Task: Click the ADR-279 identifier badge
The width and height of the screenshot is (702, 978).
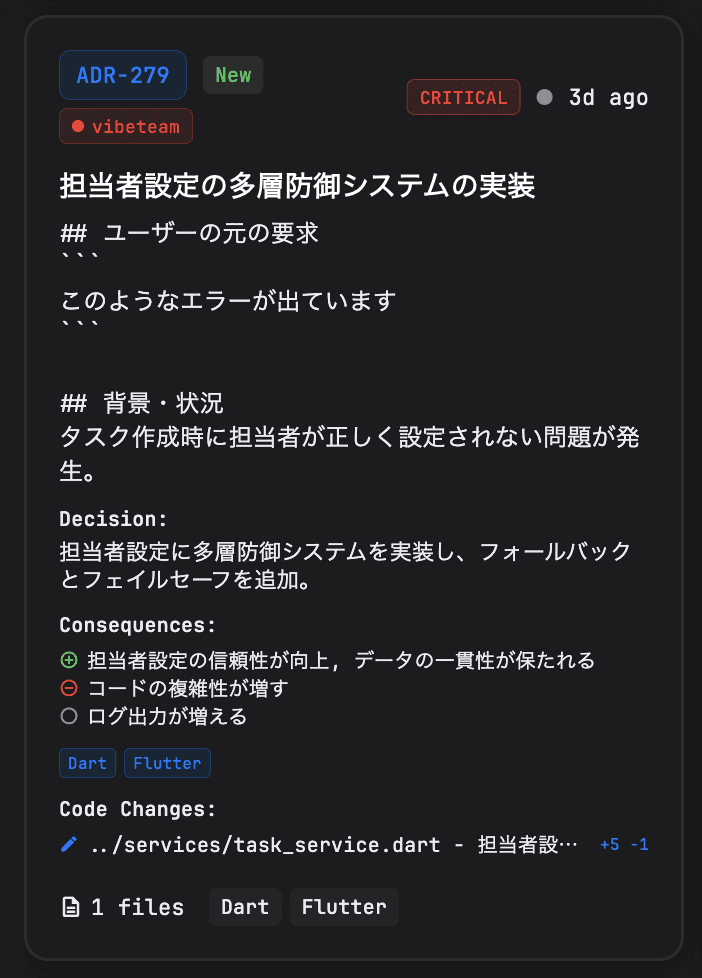Action: [x=123, y=75]
